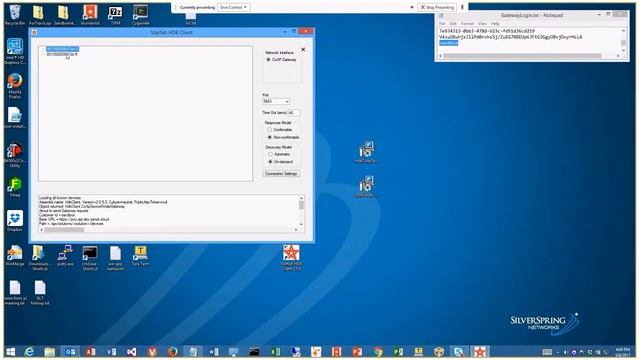Choose the Non-confirmable response mode
This screenshot has height=360, width=640.
[270, 137]
